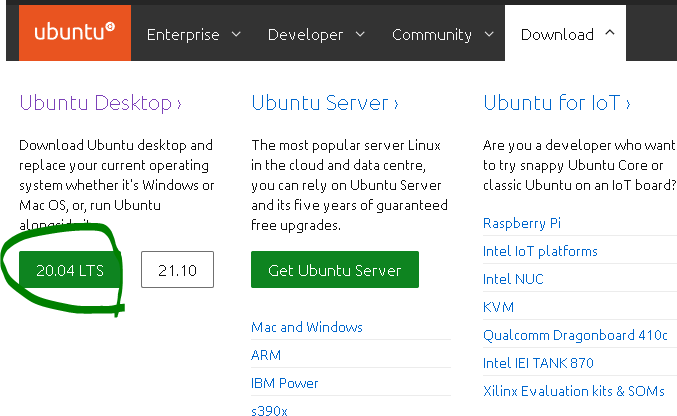Open the Qualcomm Dragonboard 410c link
The width and height of the screenshot is (677, 416).
pyautogui.click(x=576, y=335)
